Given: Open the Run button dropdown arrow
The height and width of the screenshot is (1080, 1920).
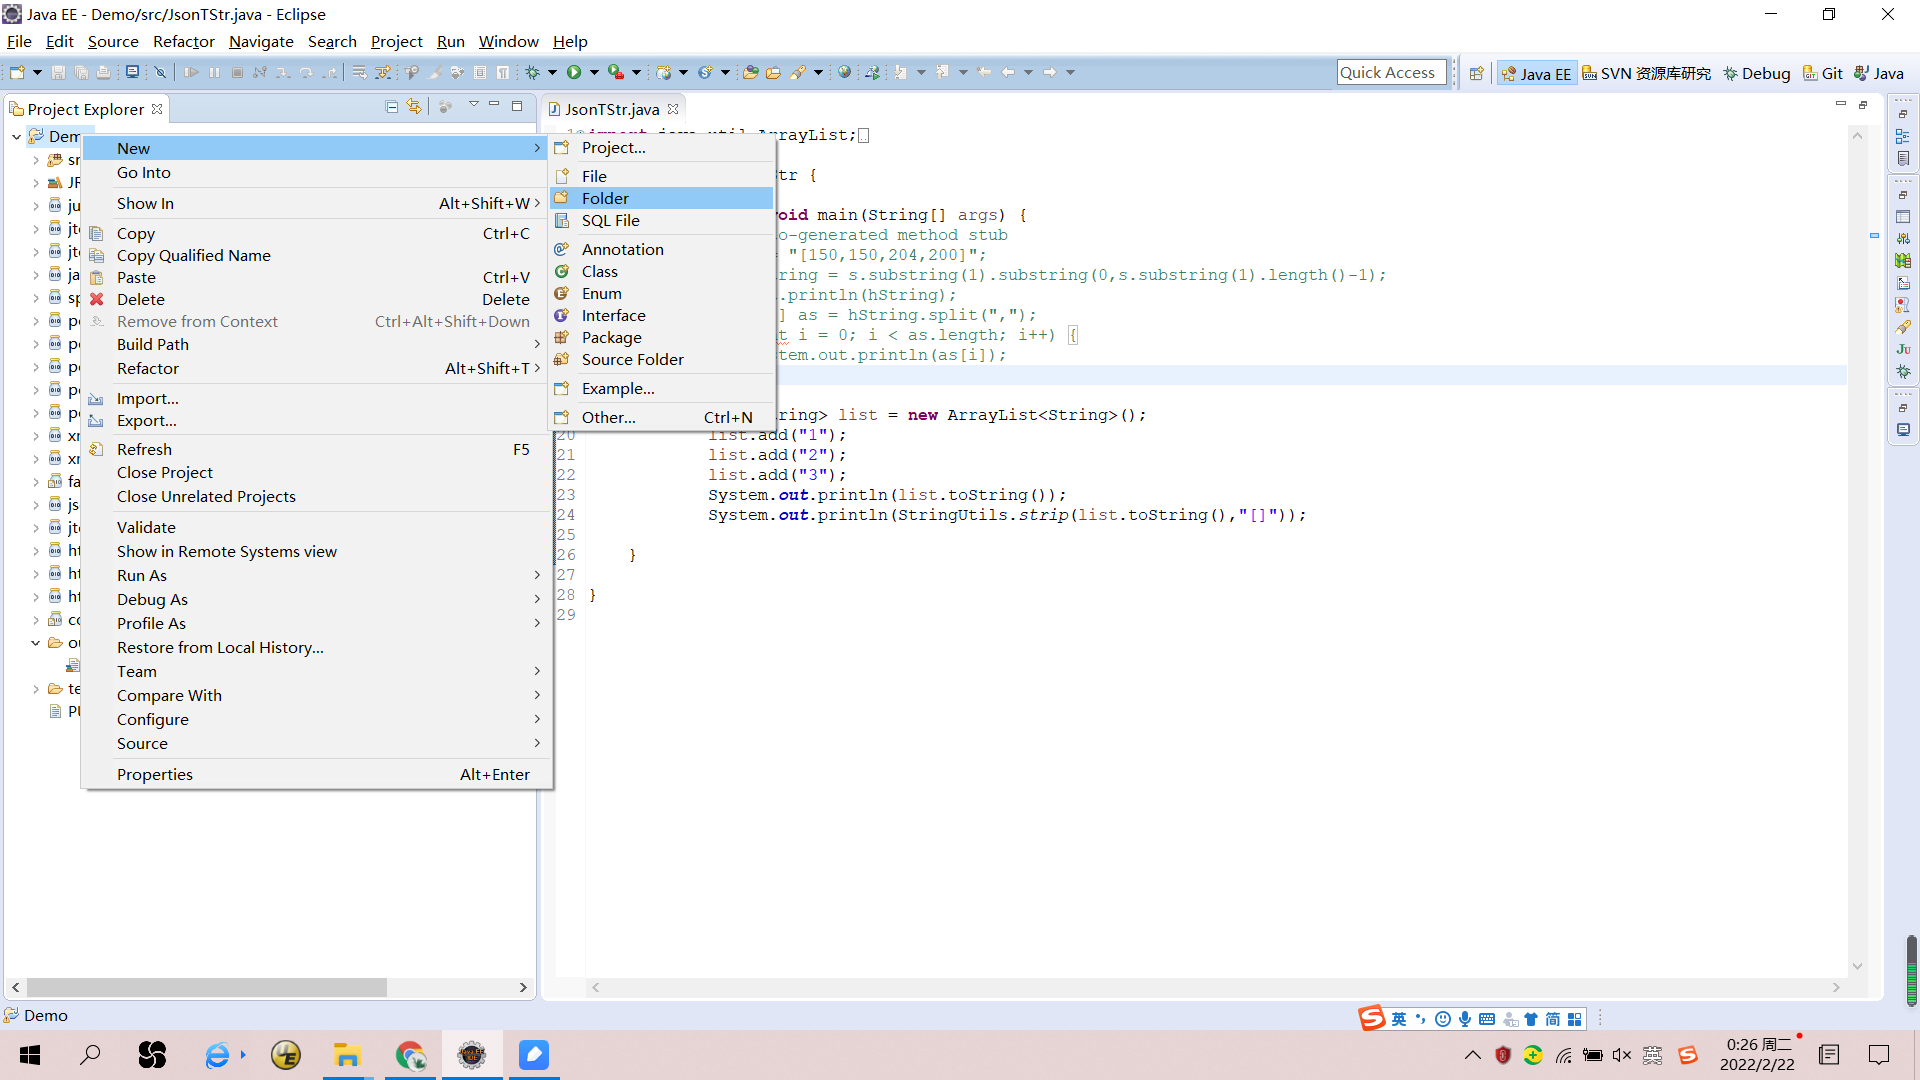Looking at the screenshot, I should coord(594,72).
